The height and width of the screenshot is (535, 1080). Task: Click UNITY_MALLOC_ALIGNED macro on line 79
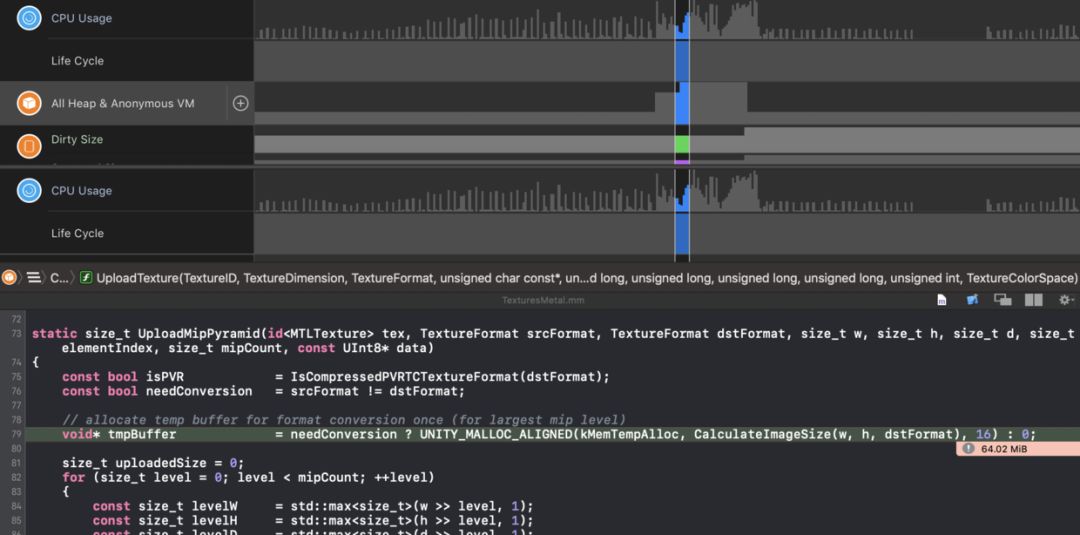pyautogui.click(x=495, y=434)
